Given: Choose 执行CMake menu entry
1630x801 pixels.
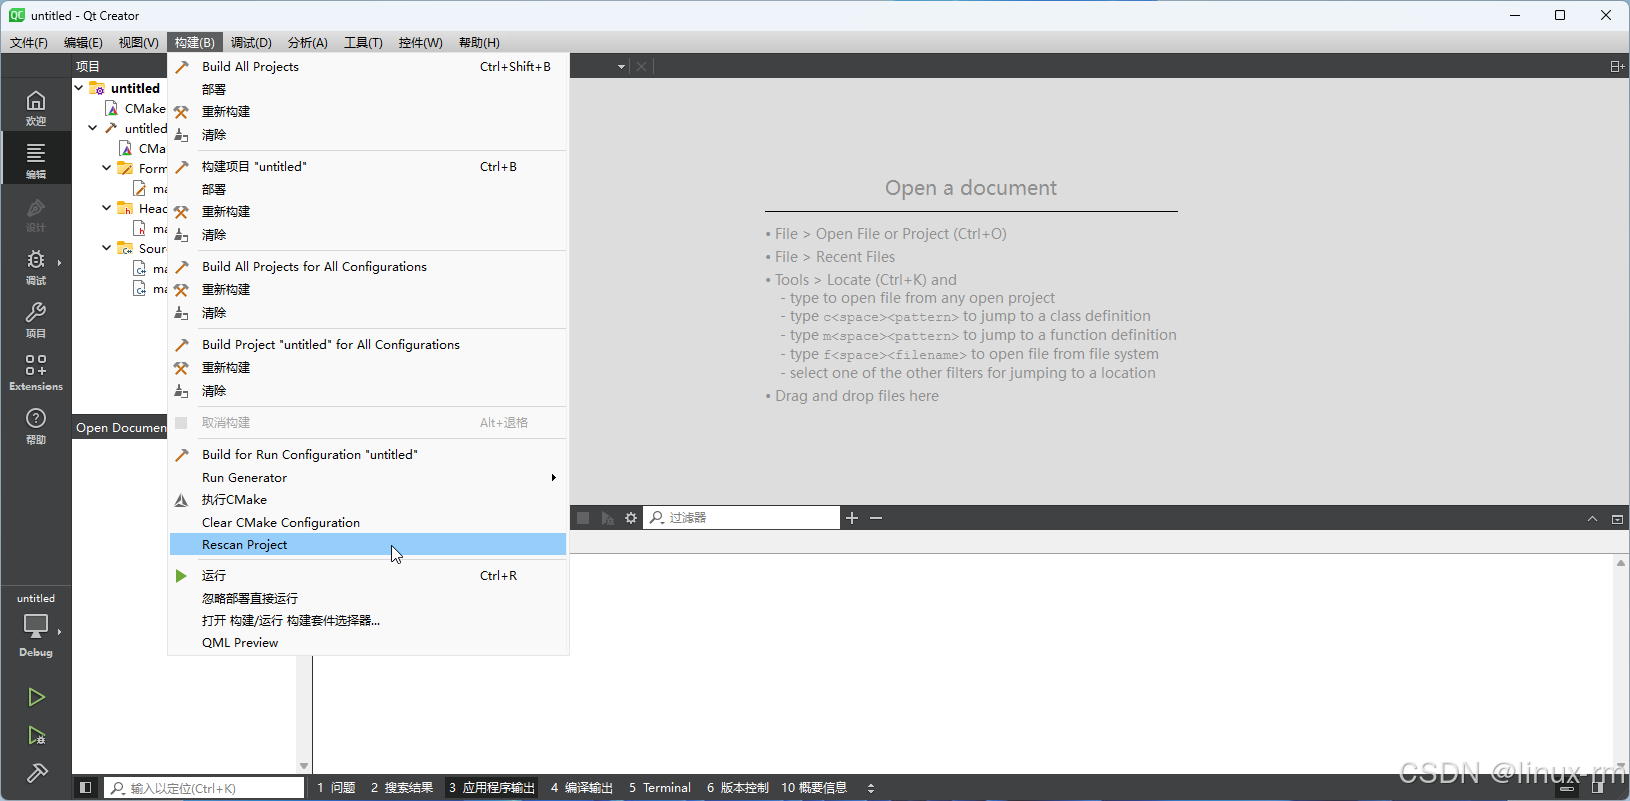Looking at the screenshot, I should click(x=368, y=500).
